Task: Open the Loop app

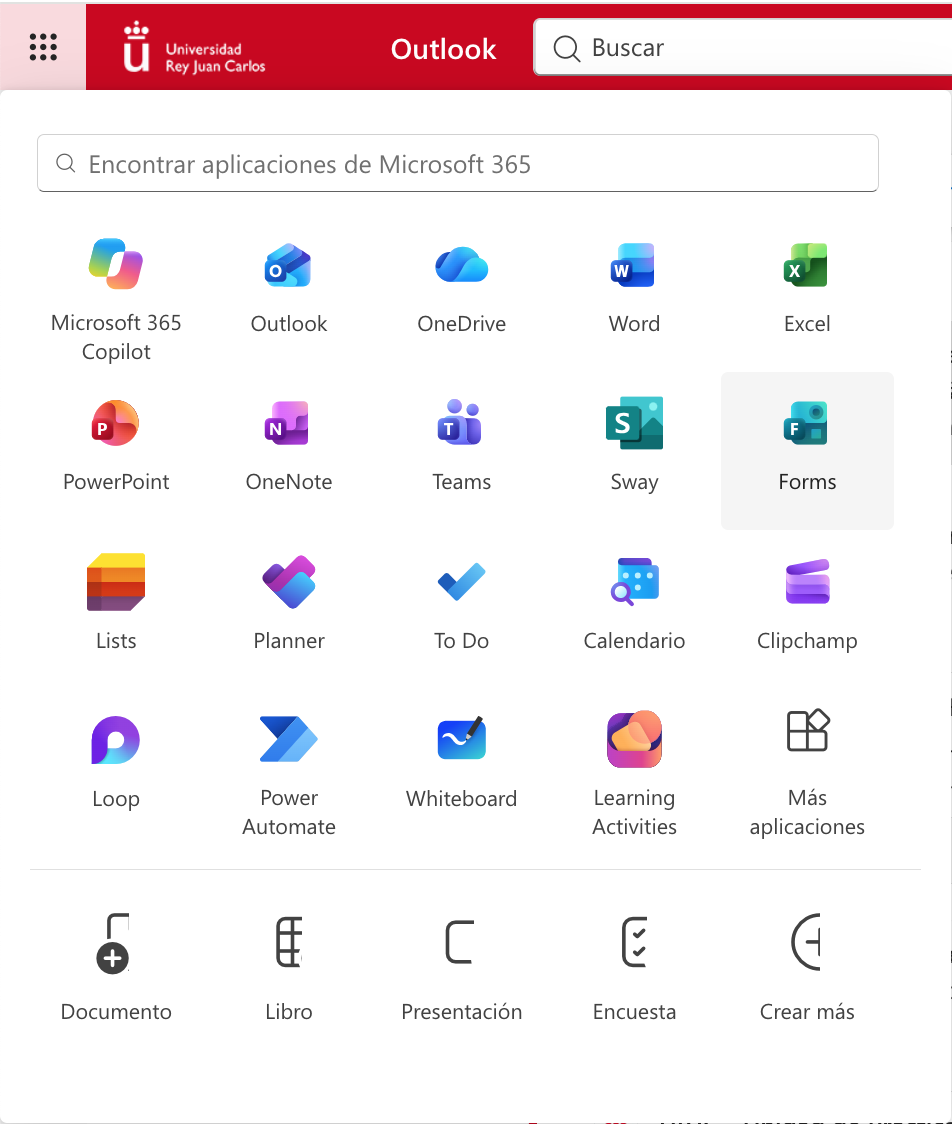Action: point(116,768)
